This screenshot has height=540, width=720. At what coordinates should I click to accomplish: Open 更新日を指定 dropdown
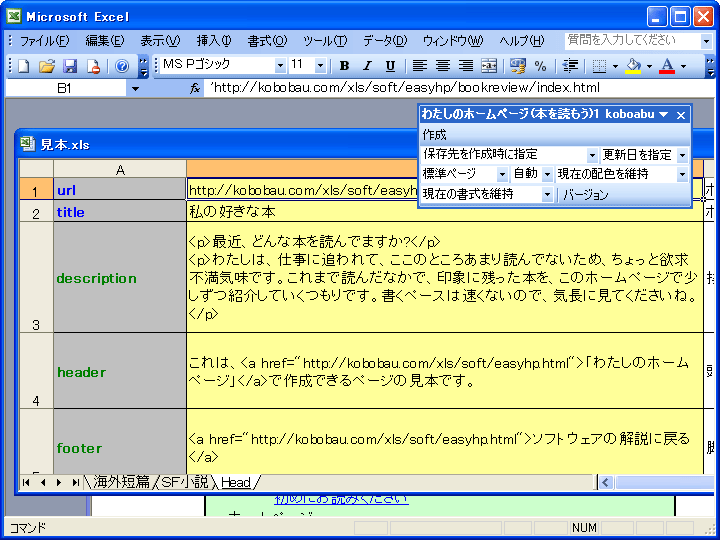[x=682, y=155]
